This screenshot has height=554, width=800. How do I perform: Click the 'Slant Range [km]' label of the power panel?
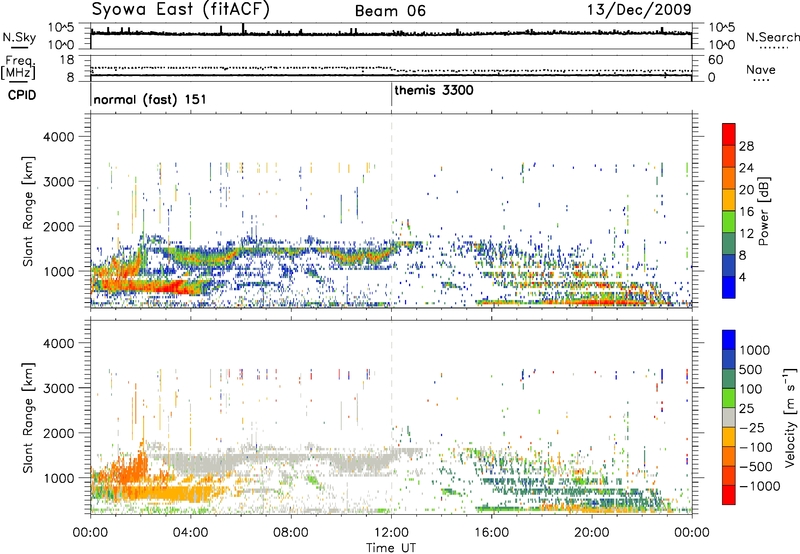point(28,211)
